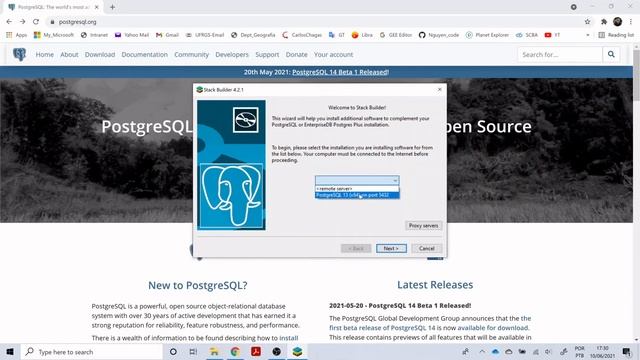
Task: Open PostgreSQL 14 Beta 1 Released banner link
Action: [340, 72]
